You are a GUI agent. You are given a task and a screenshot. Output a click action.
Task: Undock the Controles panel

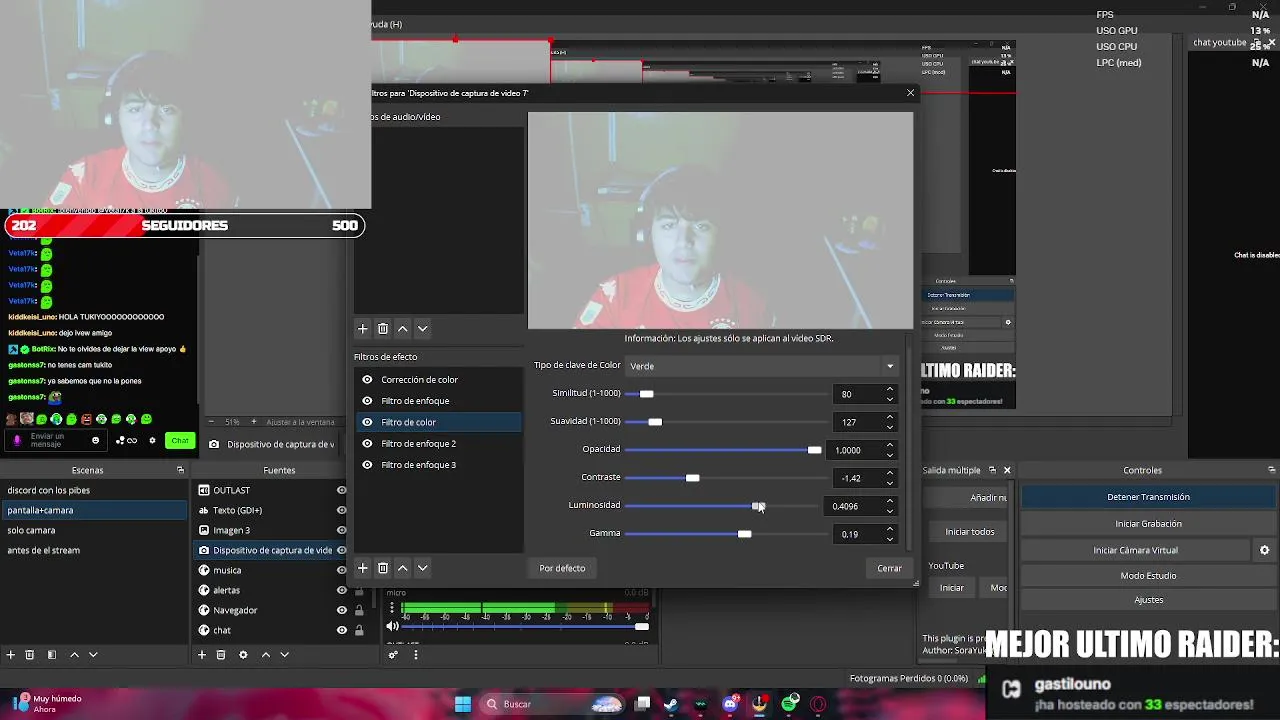click(x=1271, y=470)
